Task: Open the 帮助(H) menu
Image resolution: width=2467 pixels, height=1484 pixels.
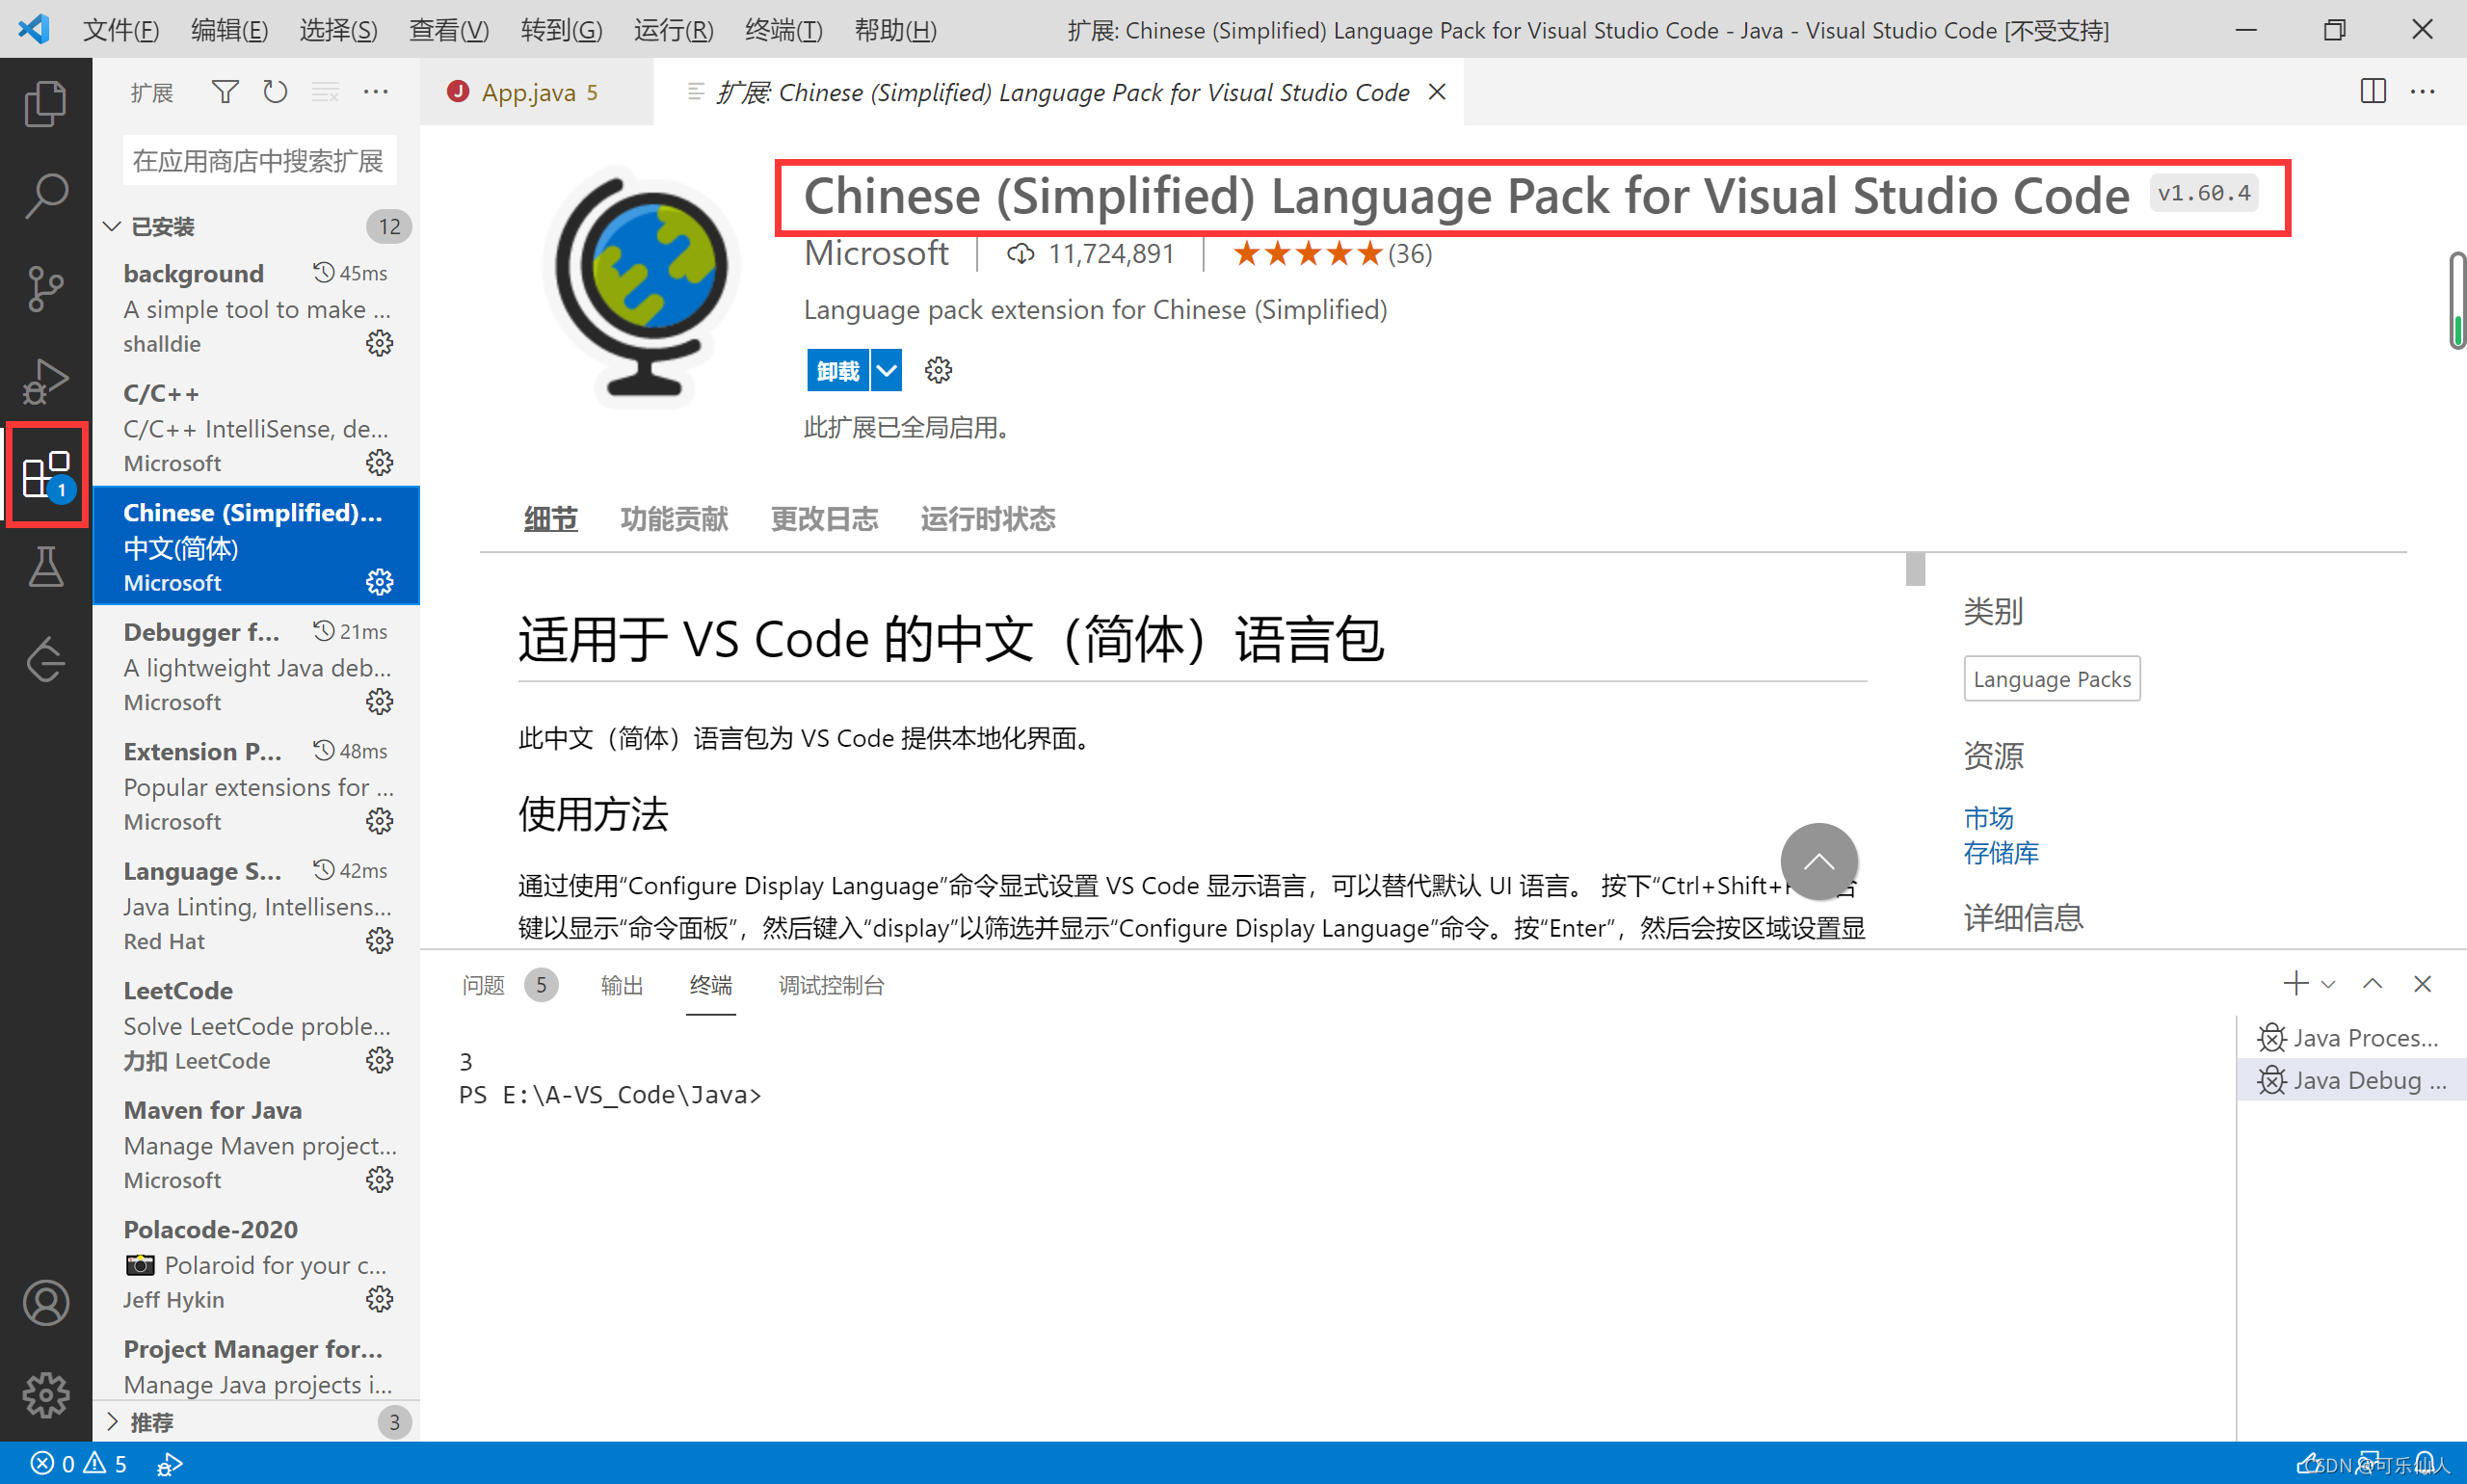Action: click(895, 30)
